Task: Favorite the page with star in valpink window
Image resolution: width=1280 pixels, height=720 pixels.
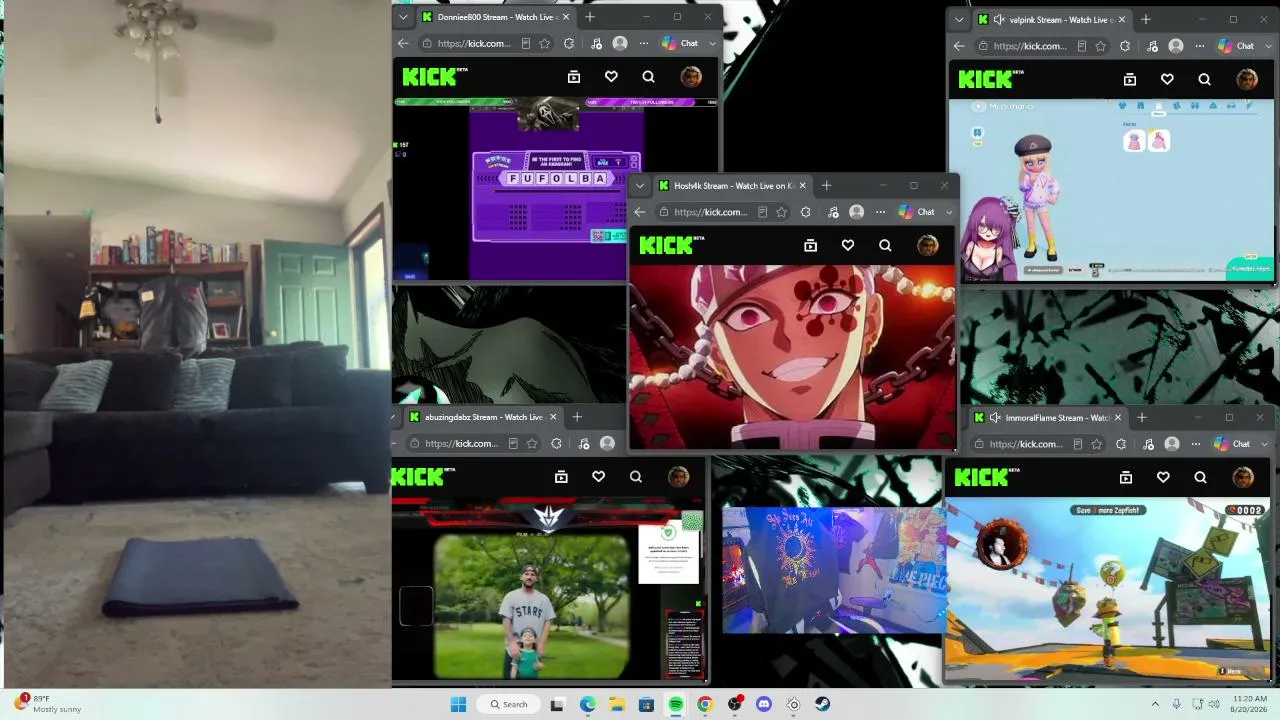Action: [x=1100, y=46]
